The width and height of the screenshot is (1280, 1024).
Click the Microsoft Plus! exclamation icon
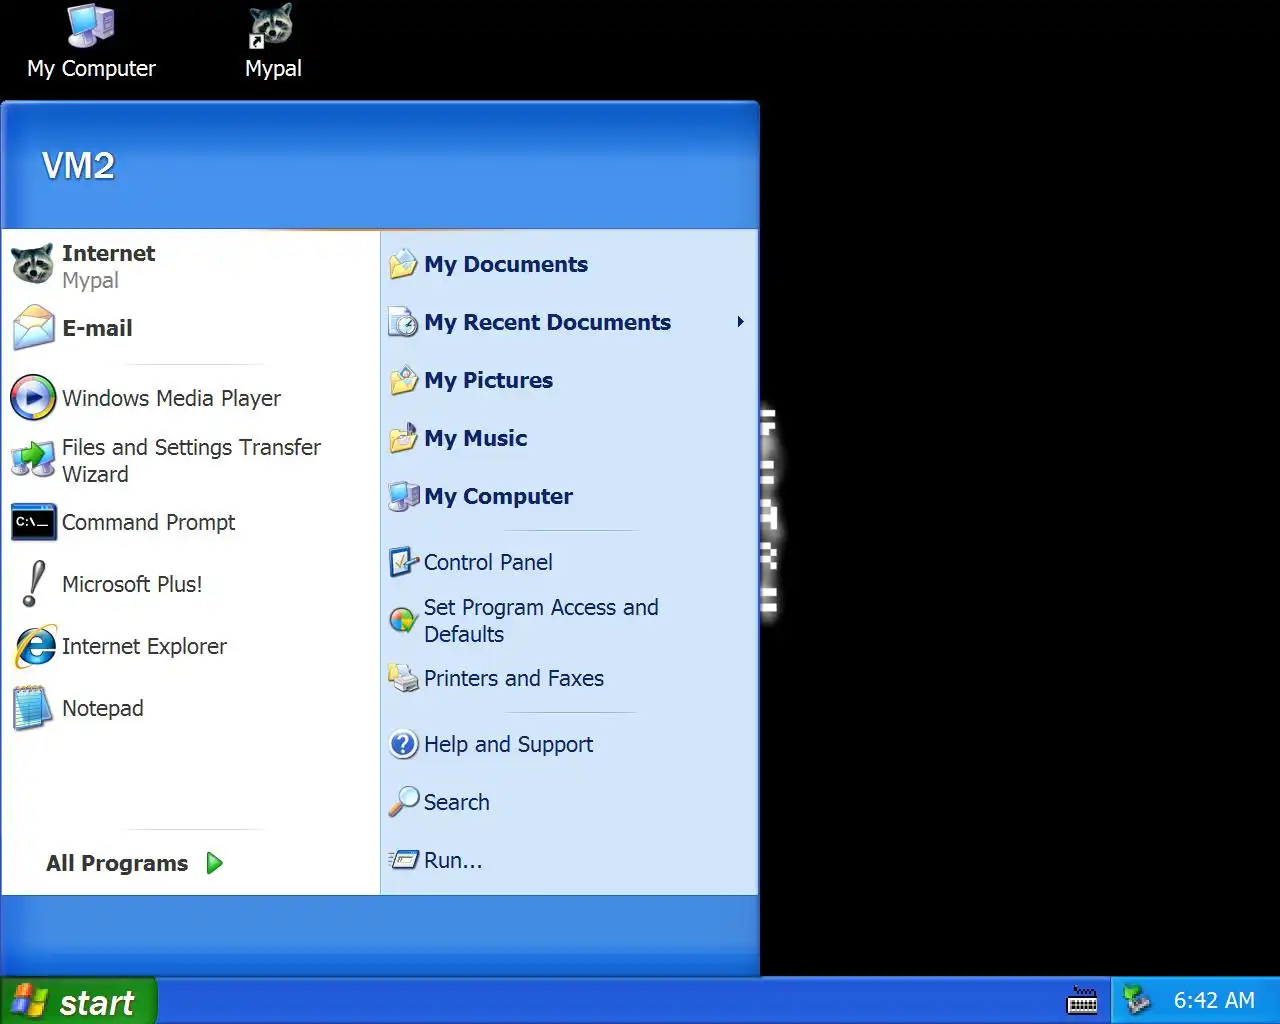[x=34, y=584]
